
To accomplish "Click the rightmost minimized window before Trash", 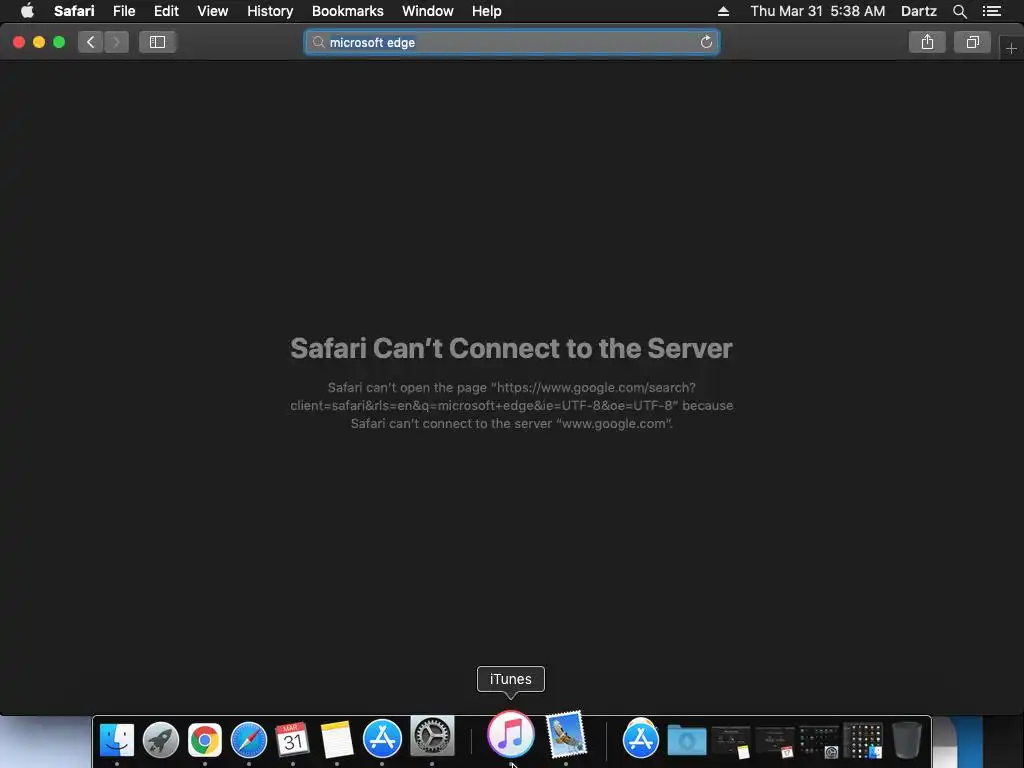I will pos(863,741).
